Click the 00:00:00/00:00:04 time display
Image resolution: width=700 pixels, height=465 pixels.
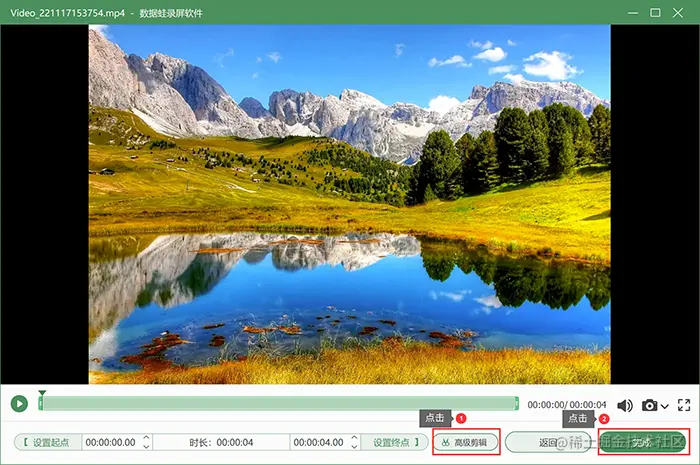[x=567, y=405]
